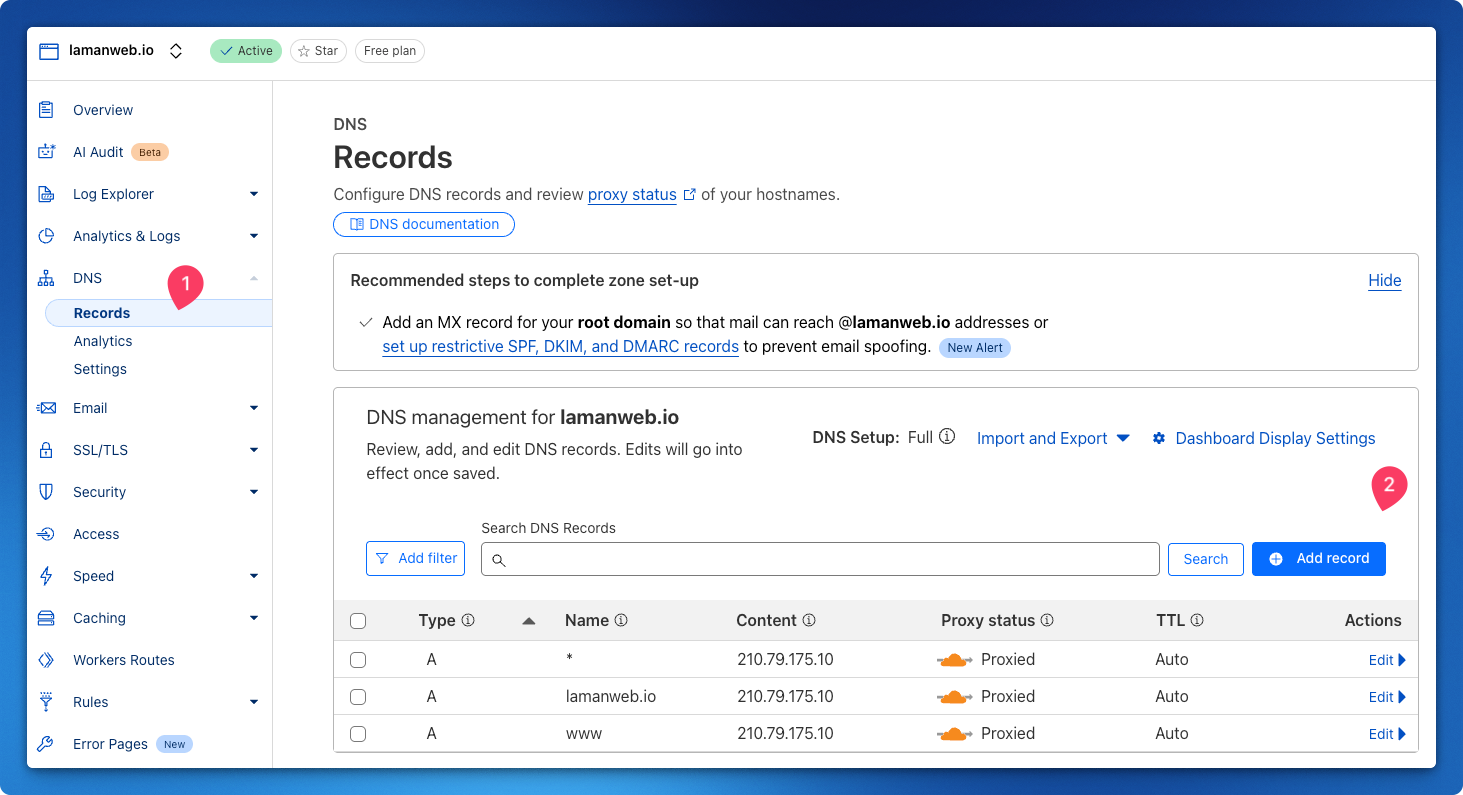The height and width of the screenshot is (795, 1463).
Task: Open the Workers Routes page
Action: [124, 660]
